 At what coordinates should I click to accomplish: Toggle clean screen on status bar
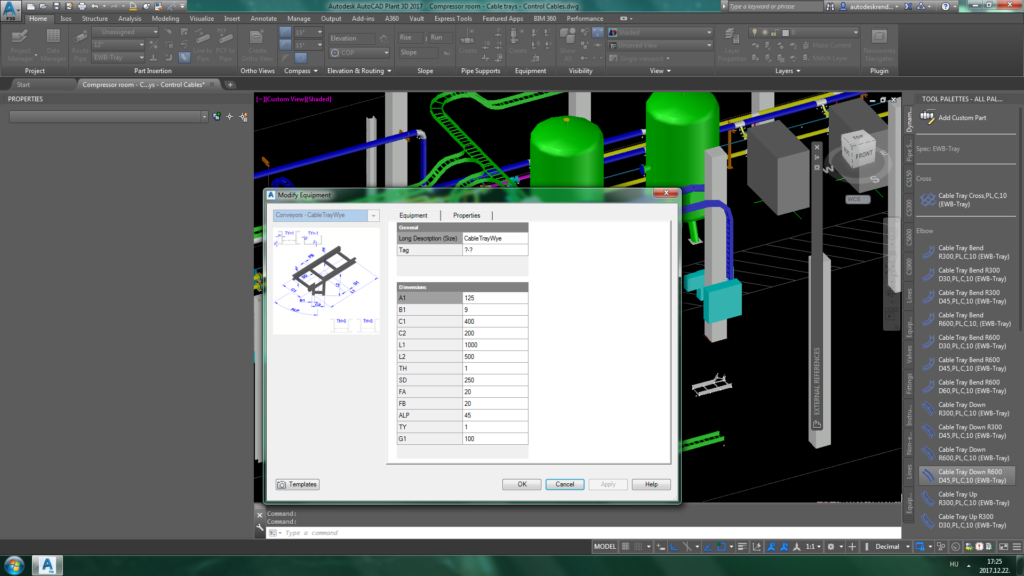[1004, 547]
